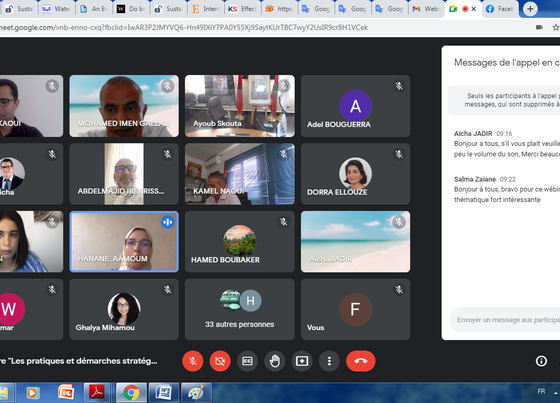This screenshot has width=560, height=403.
Task: Switch to the Facebook browser tab
Action: (x=500, y=9)
